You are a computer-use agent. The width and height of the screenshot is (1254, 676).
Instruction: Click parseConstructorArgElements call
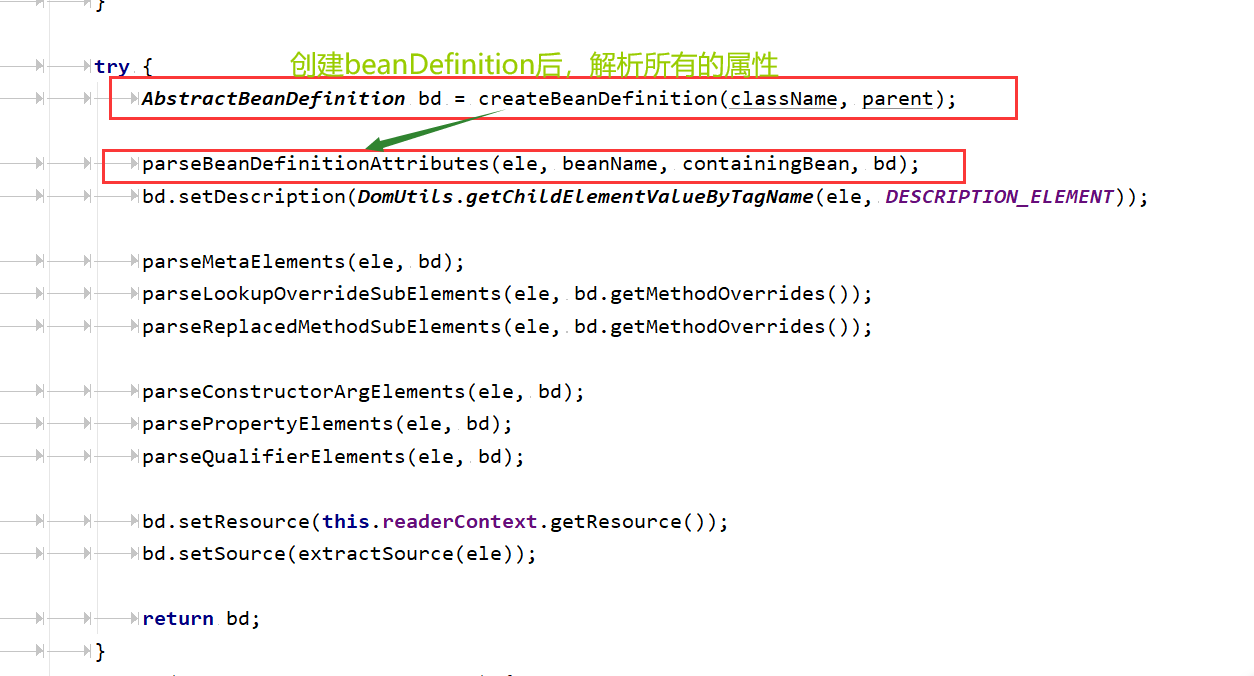pyautogui.click(x=303, y=392)
